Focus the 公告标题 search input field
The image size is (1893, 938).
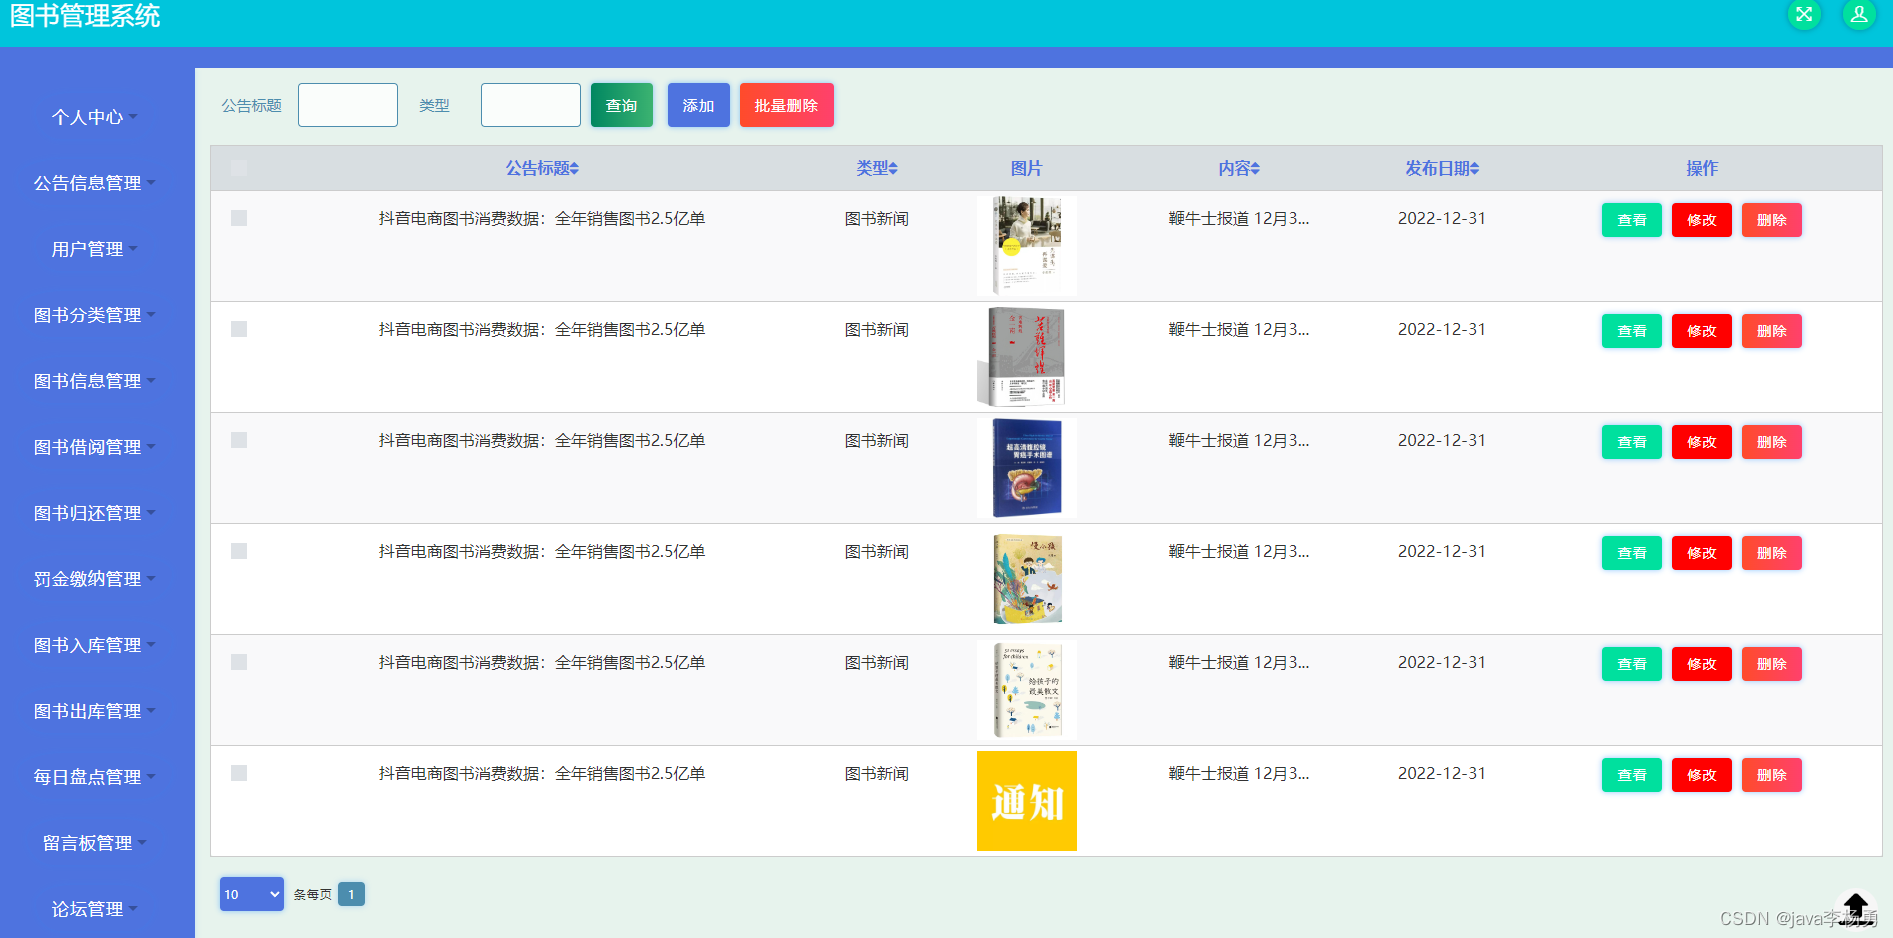[x=348, y=105]
